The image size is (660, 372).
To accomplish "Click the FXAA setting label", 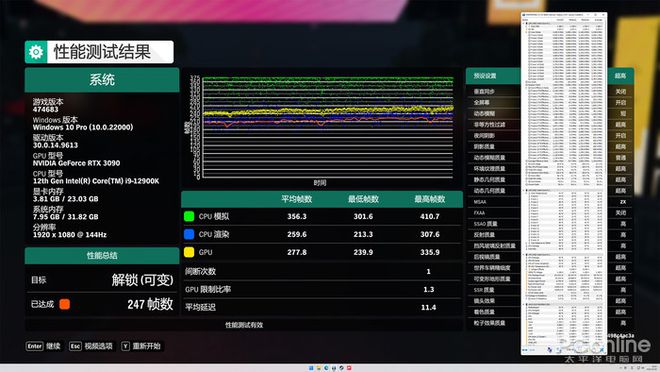I will tap(479, 213).
